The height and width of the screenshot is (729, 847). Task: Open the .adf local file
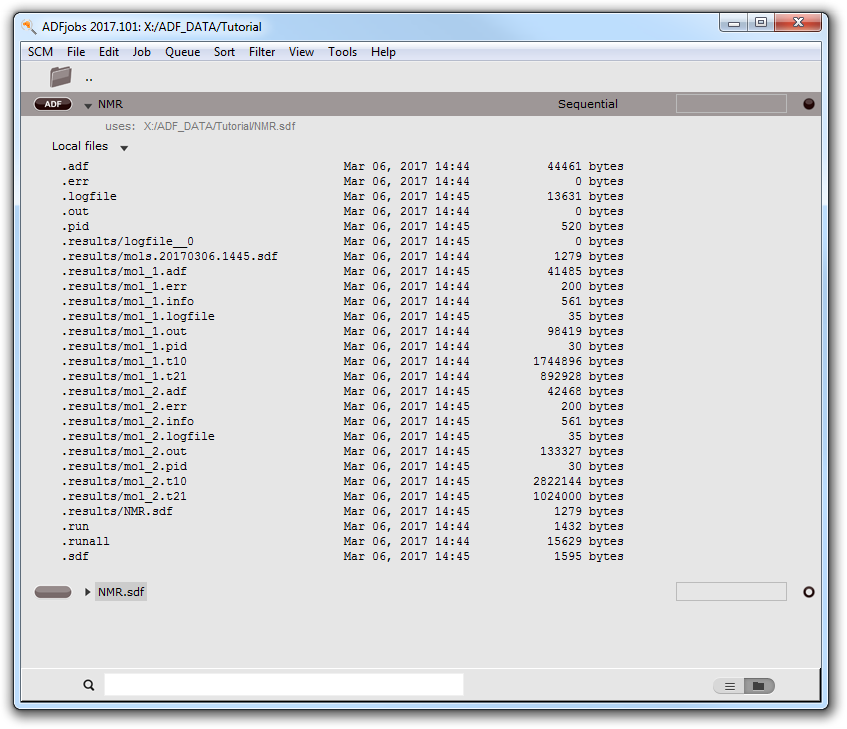pos(75,166)
